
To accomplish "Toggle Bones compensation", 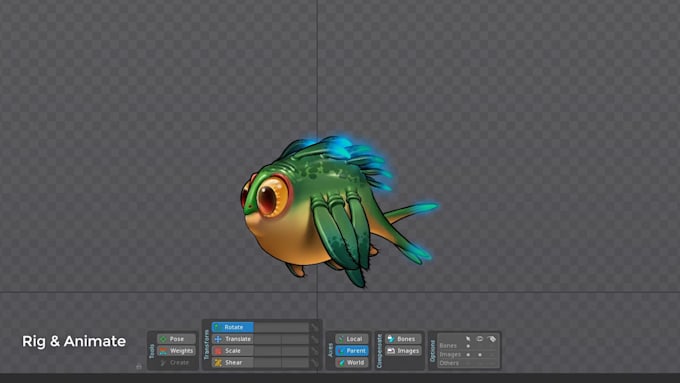I will pos(403,339).
